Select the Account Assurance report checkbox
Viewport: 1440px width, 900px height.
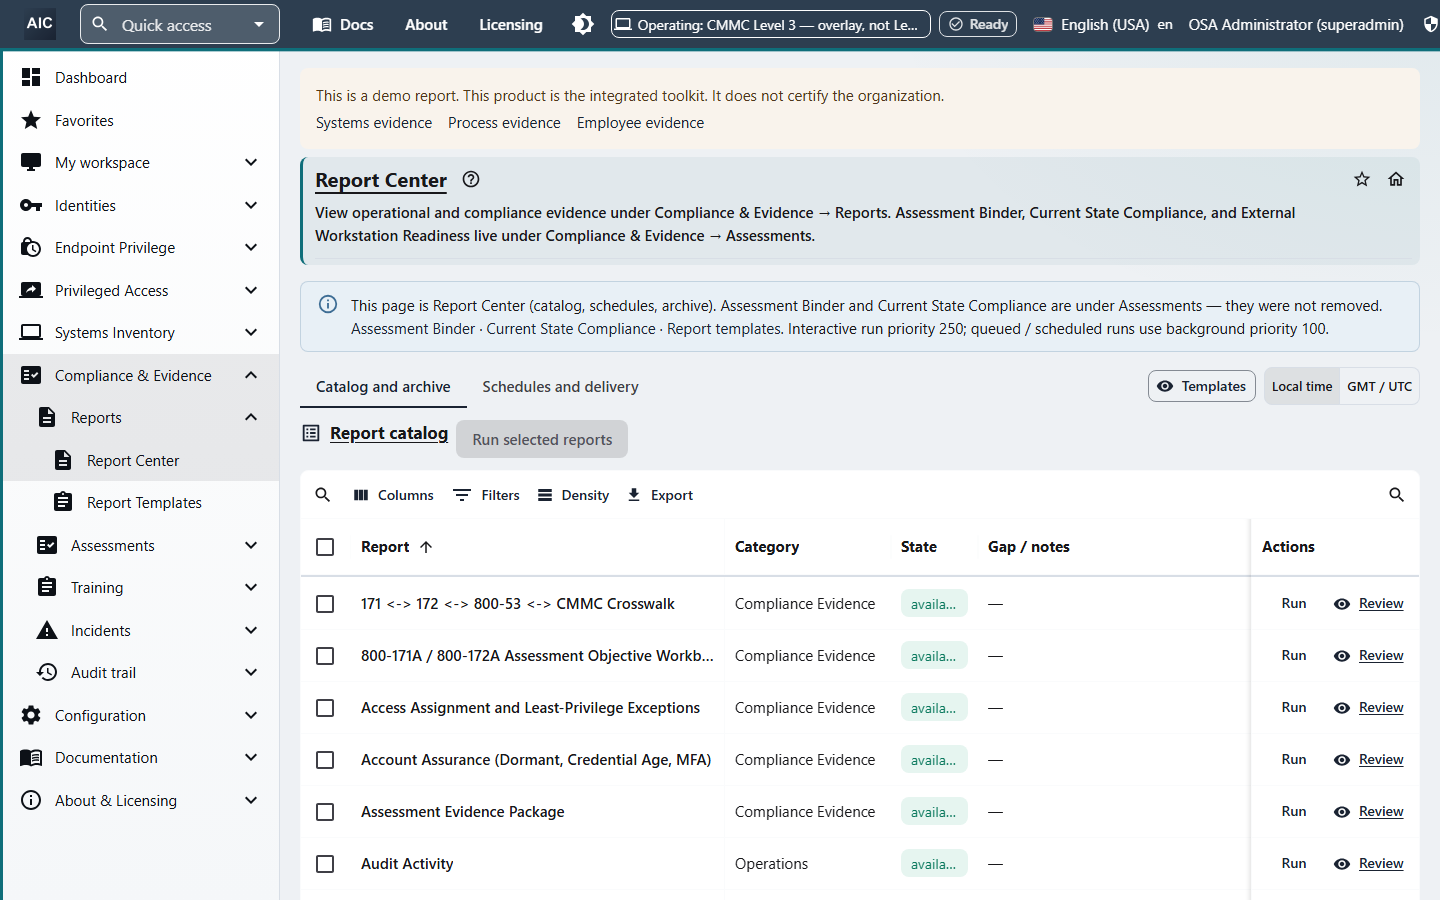tap(325, 760)
